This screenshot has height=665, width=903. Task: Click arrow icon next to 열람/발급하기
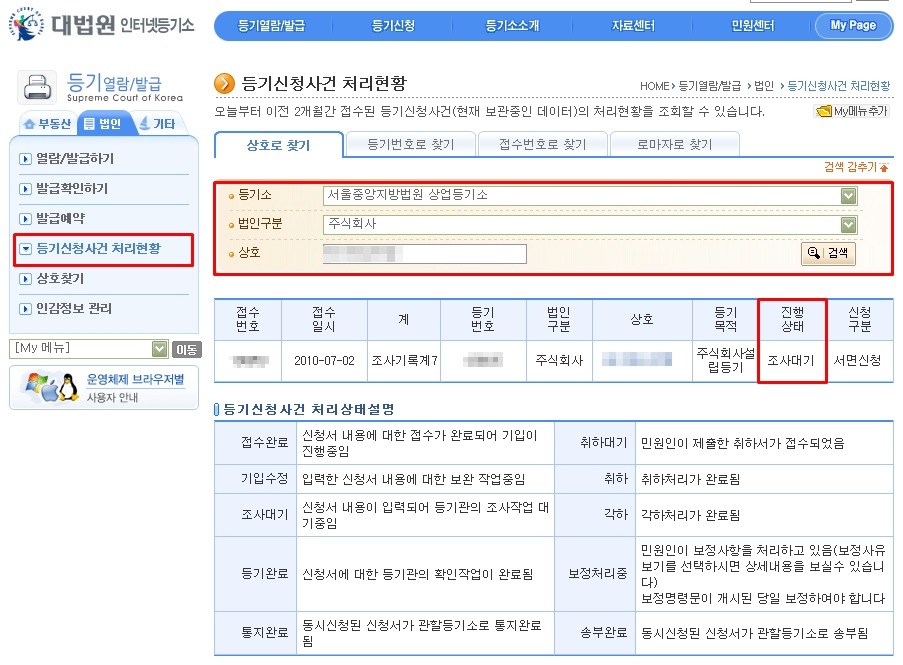tap(25, 159)
